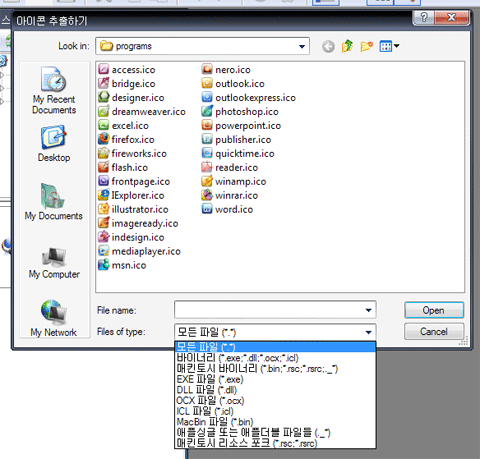Go back to previous folder
The image size is (480, 459).
click(x=328, y=46)
